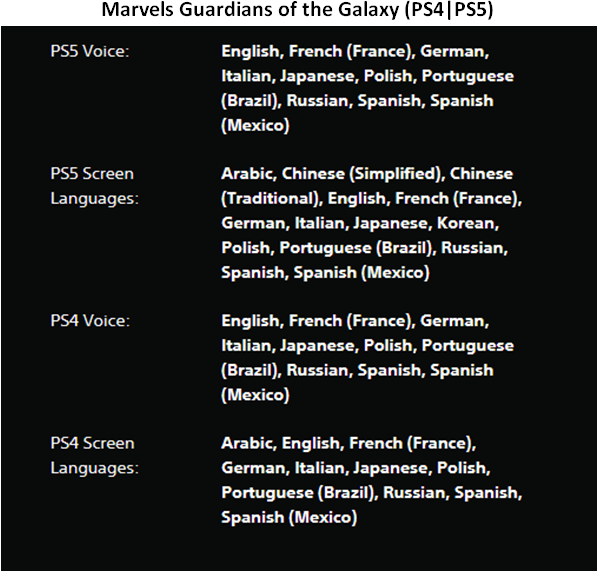Click English in the PS4 Voice list
This screenshot has height=571, width=597.
point(252,321)
